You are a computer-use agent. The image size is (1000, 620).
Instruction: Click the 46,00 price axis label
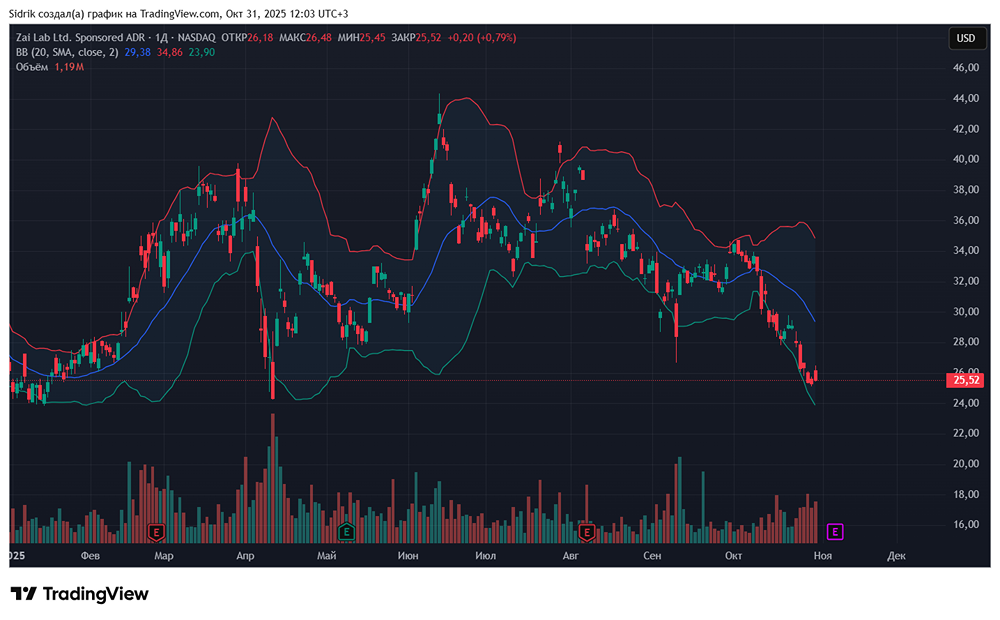tap(966, 68)
